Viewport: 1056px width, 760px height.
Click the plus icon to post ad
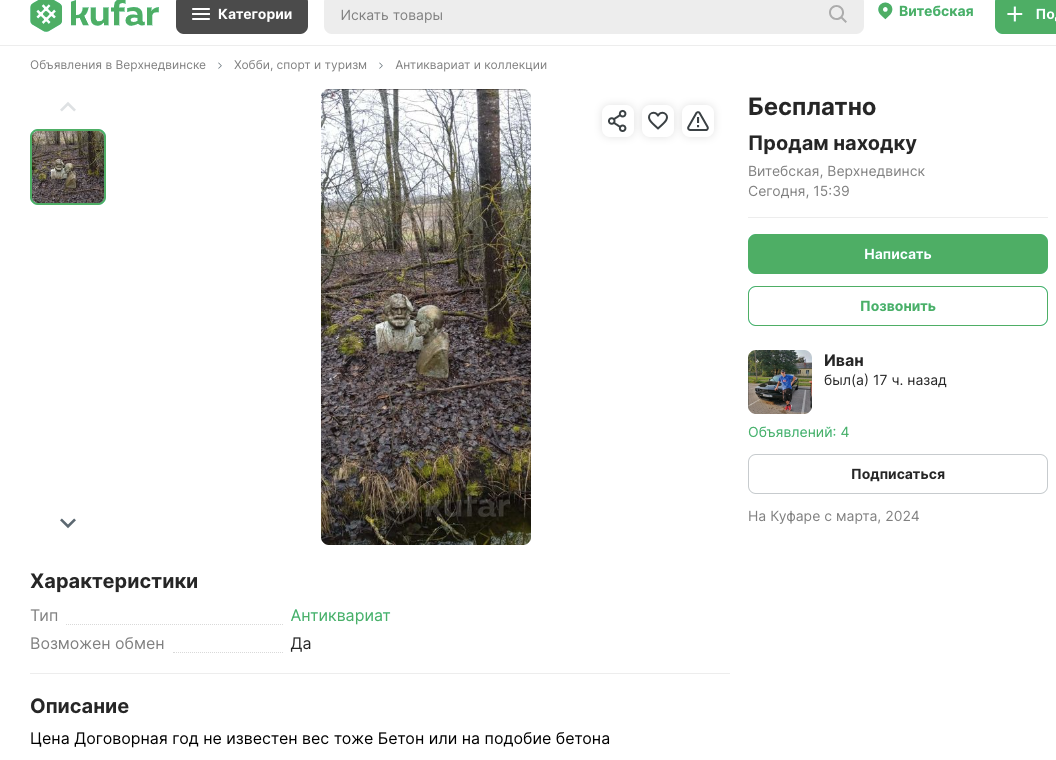pos(1015,14)
